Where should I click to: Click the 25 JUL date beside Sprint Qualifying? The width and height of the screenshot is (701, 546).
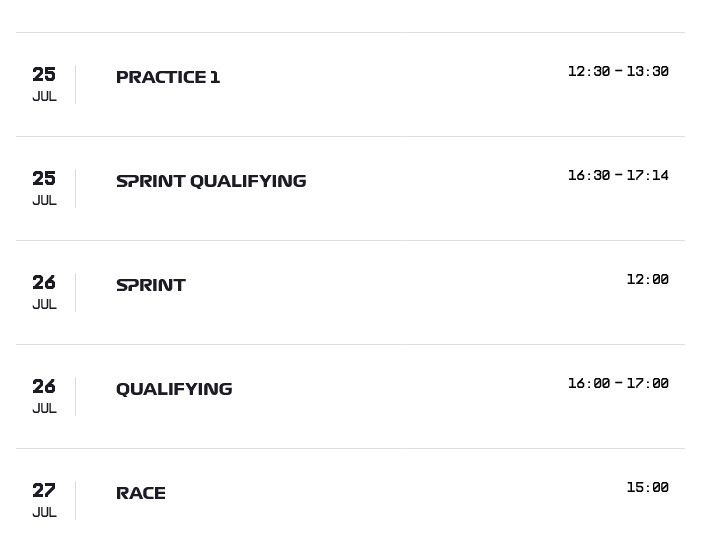(x=44, y=188)
